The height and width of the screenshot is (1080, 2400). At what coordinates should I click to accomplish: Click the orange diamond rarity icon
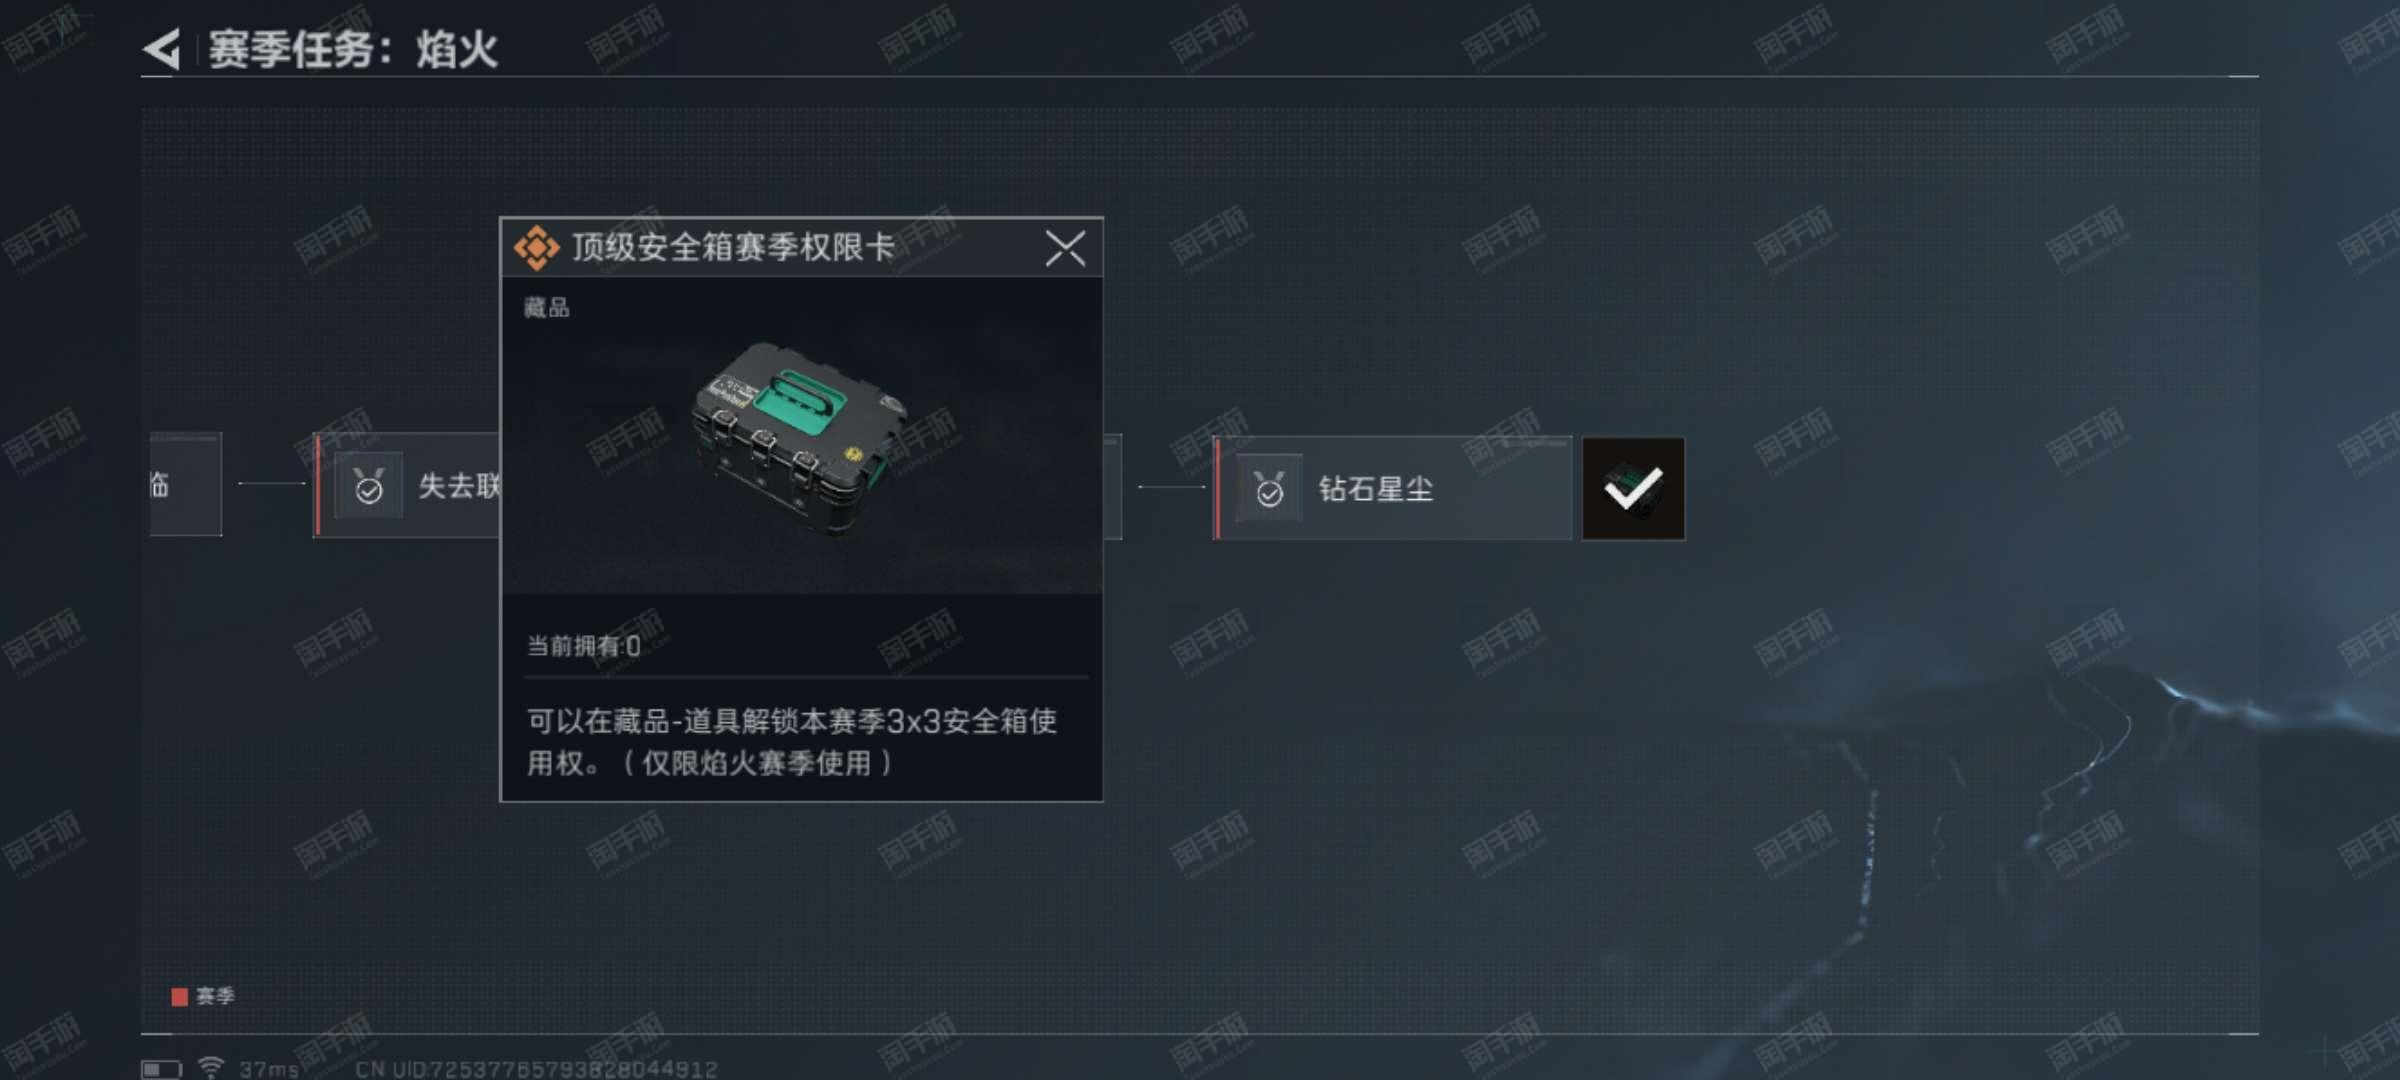point(537,247)
